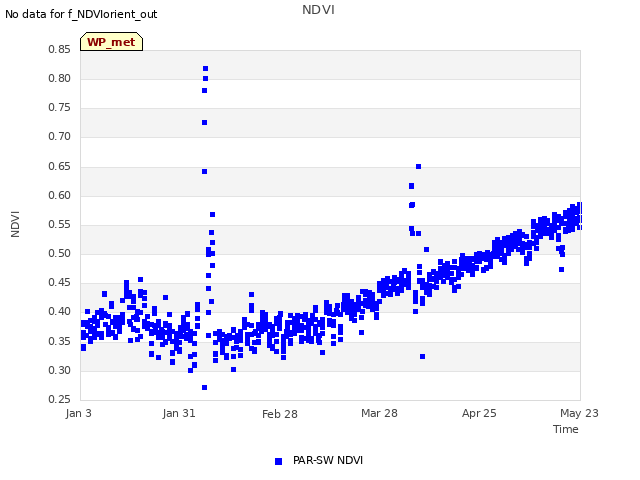Click the 0.45 y-axis tick label
The height and width of the screenshot is (480, 640).
coord(60,282)
